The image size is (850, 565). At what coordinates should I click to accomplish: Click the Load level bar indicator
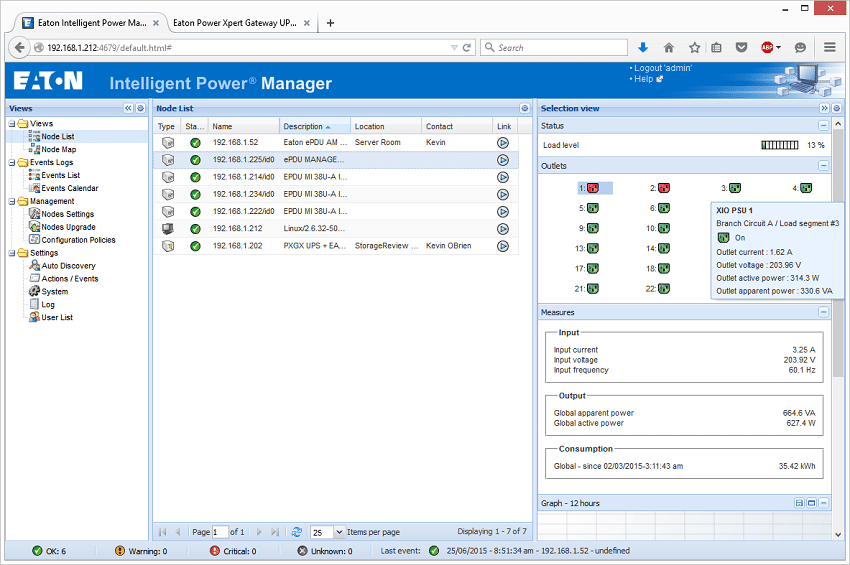click(x=780, y=145)
